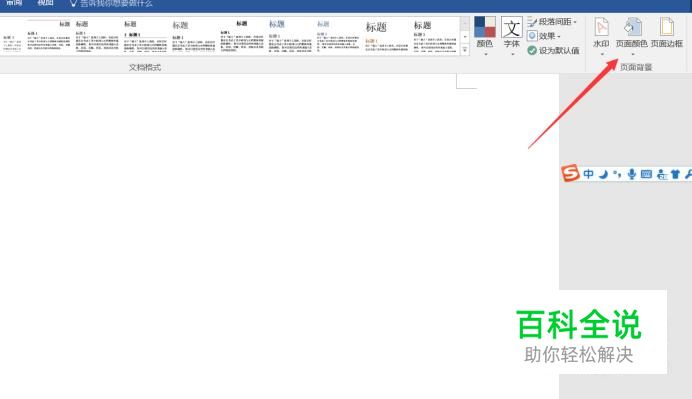Open the 水印 watermark menu
Image resolution: width=692 pixels, height=399 pixels.
(601, 36)
